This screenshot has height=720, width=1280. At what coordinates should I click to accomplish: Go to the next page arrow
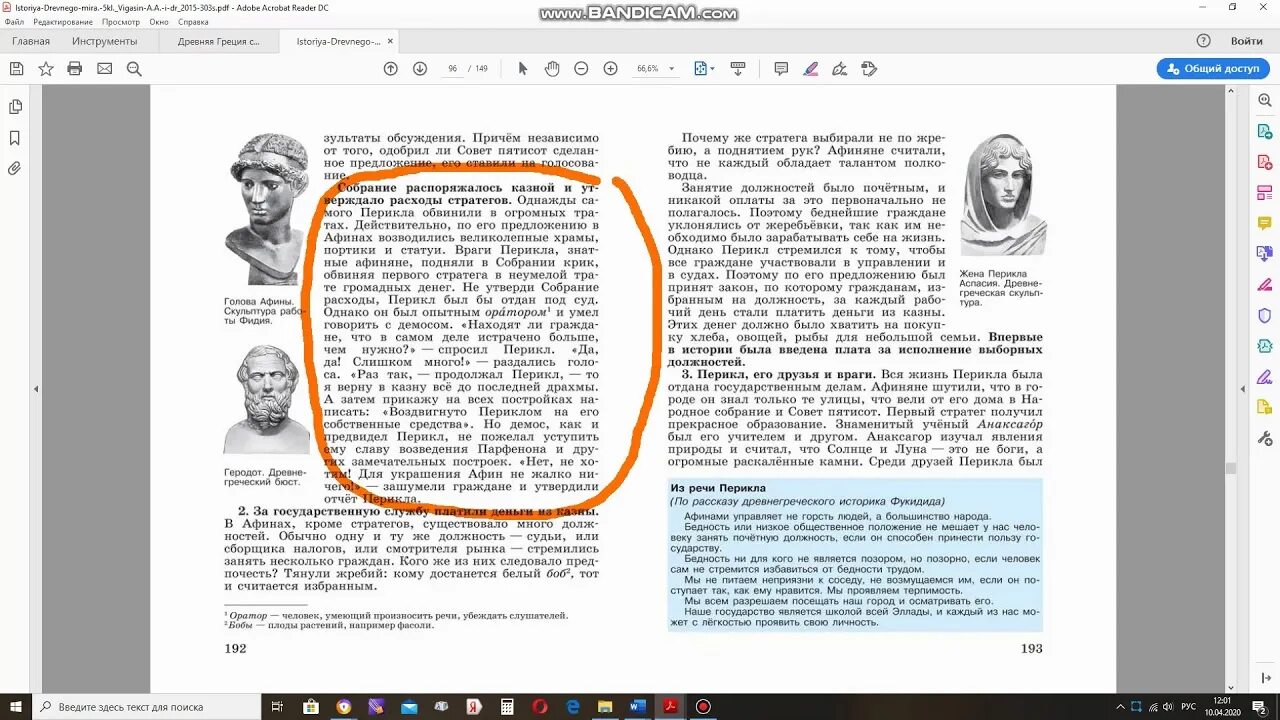coord(420,69)
